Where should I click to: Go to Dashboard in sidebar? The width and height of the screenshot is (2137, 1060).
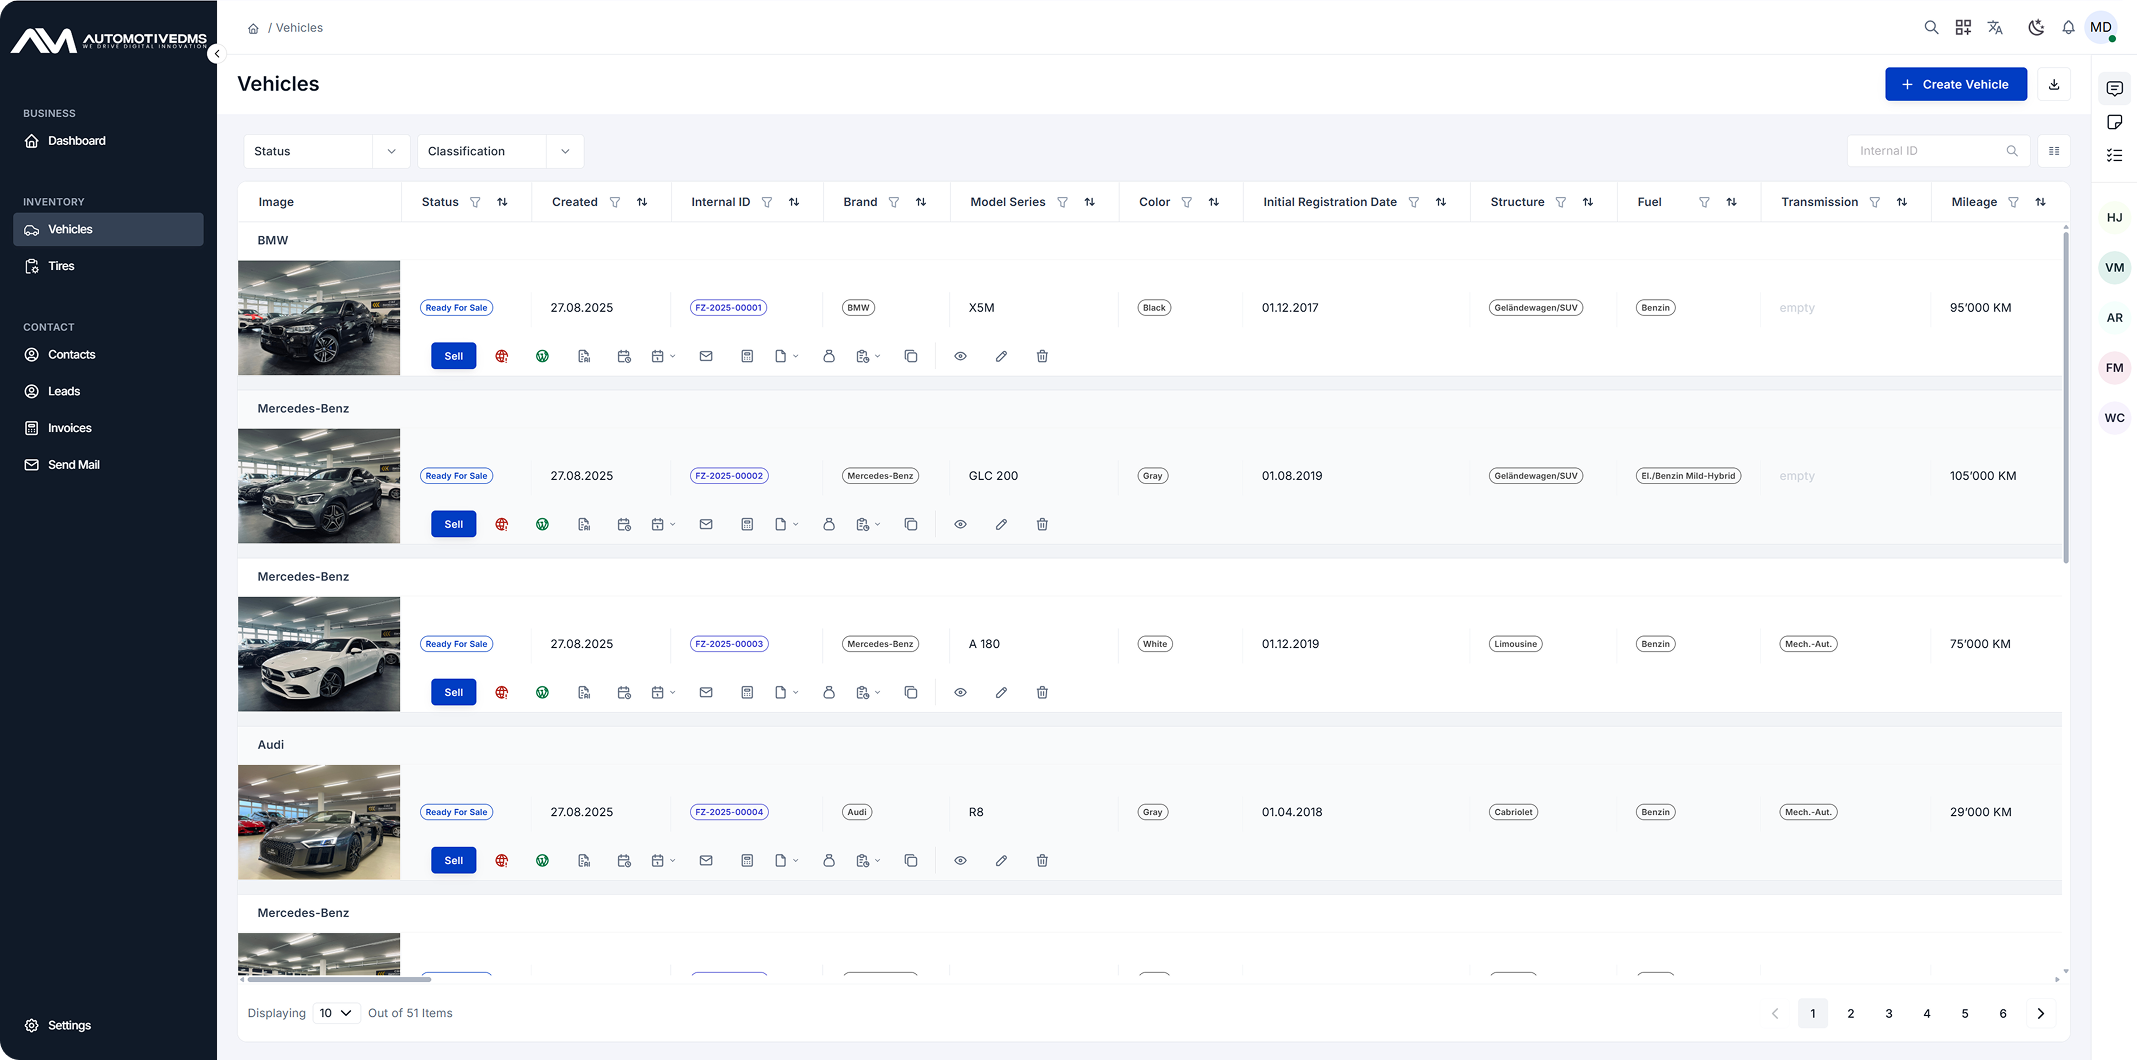click(108, 141)
